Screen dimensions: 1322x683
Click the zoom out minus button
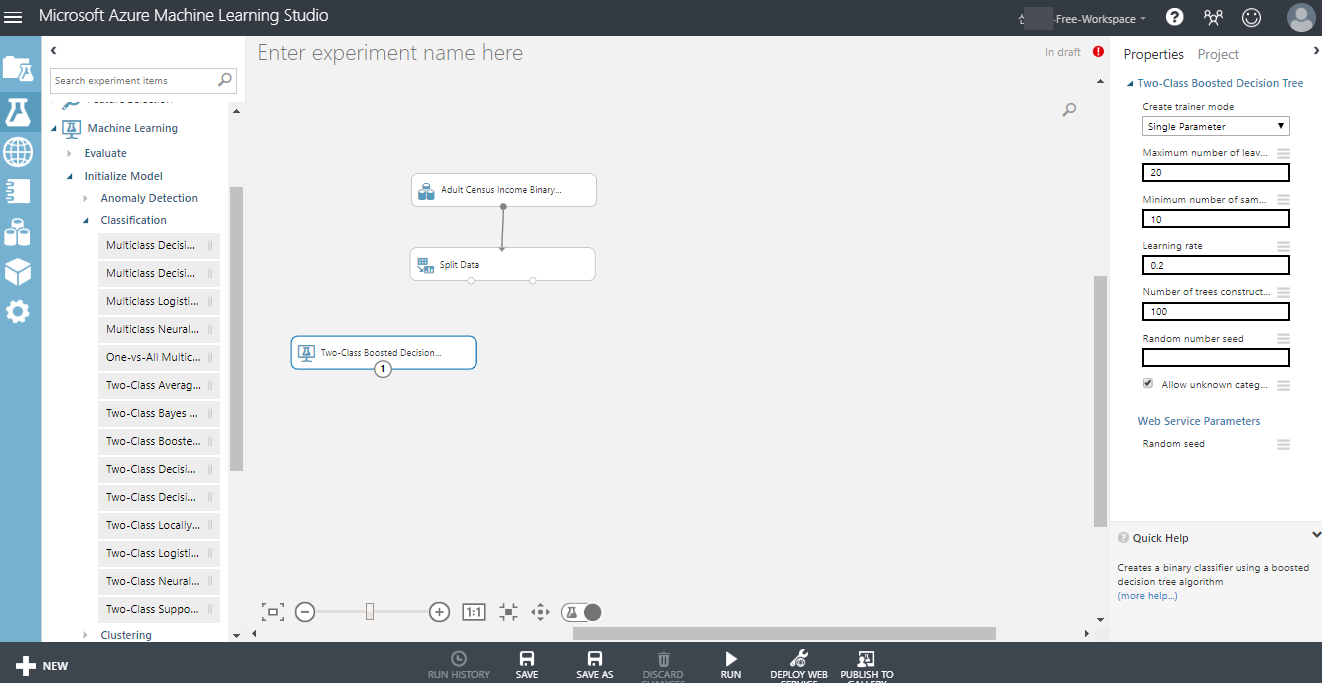[305, 612]
